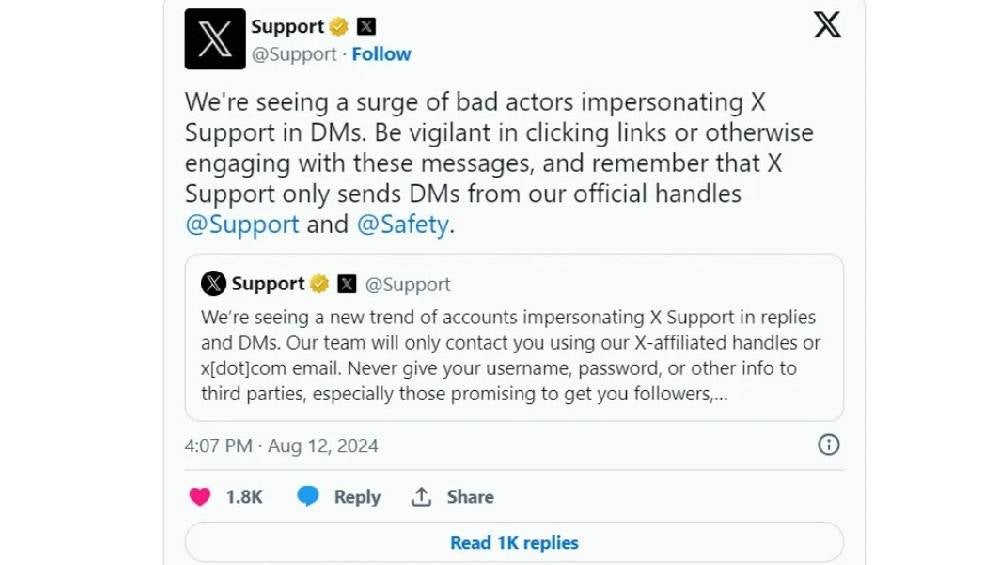Image resolution: width=1004 pixels, height=565 pixels.
Task: Click the info circle icon near timestamp
Action: 829,445
